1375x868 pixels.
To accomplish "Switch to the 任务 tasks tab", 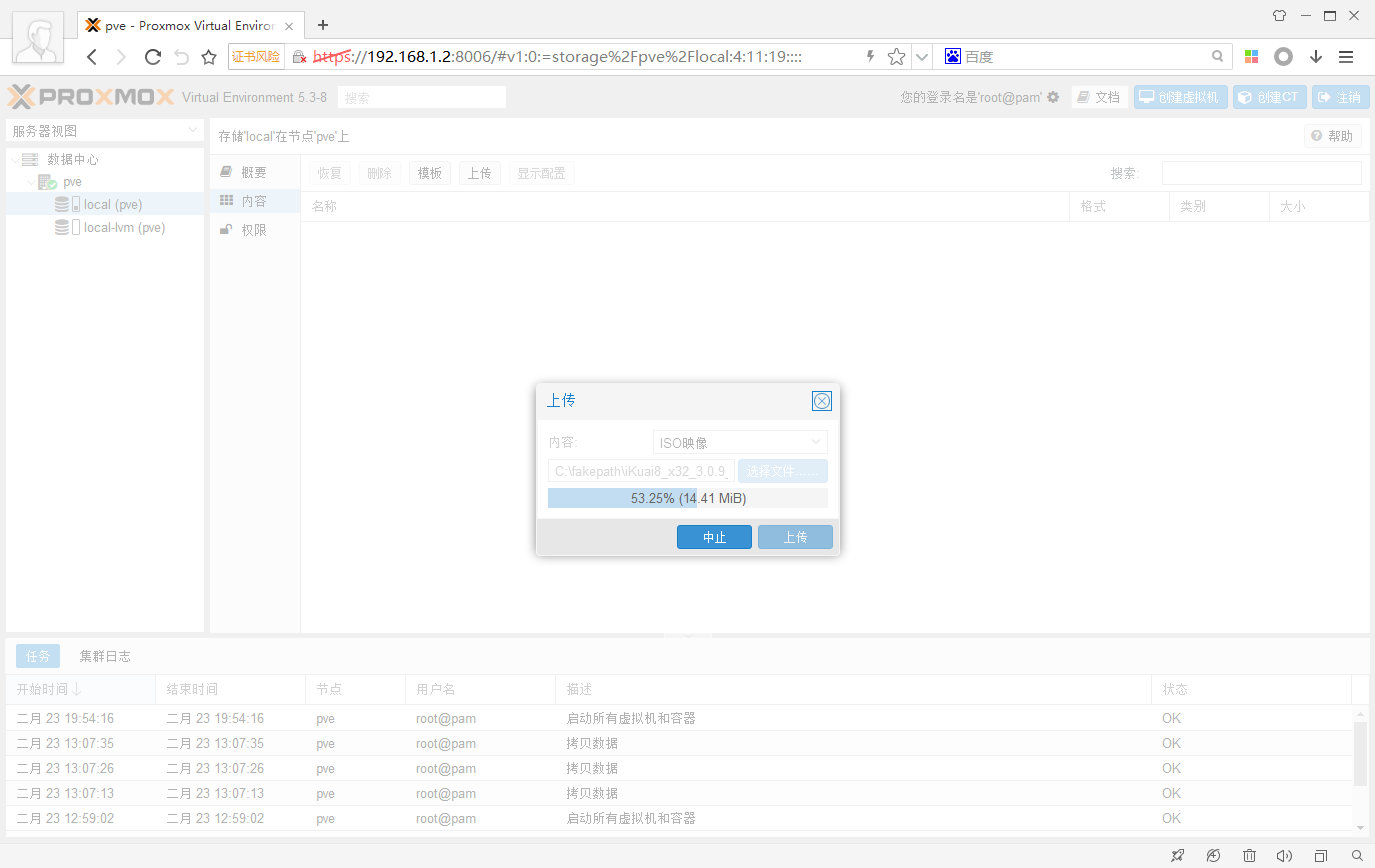I will [38, 656].
